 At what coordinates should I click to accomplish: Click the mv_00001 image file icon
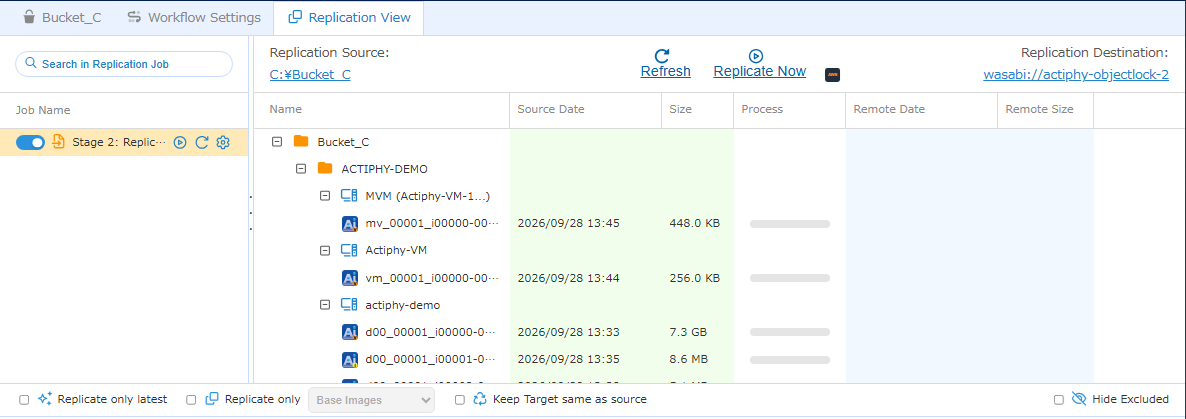pos(349,223)
